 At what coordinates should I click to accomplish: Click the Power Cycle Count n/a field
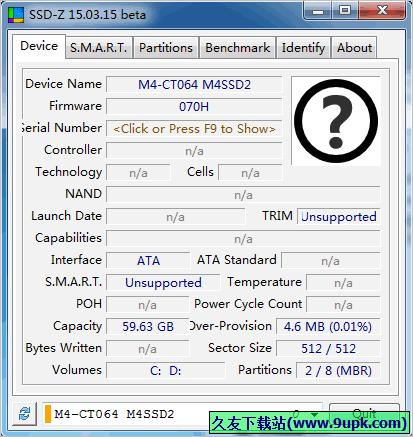click(x=343, y=305)
